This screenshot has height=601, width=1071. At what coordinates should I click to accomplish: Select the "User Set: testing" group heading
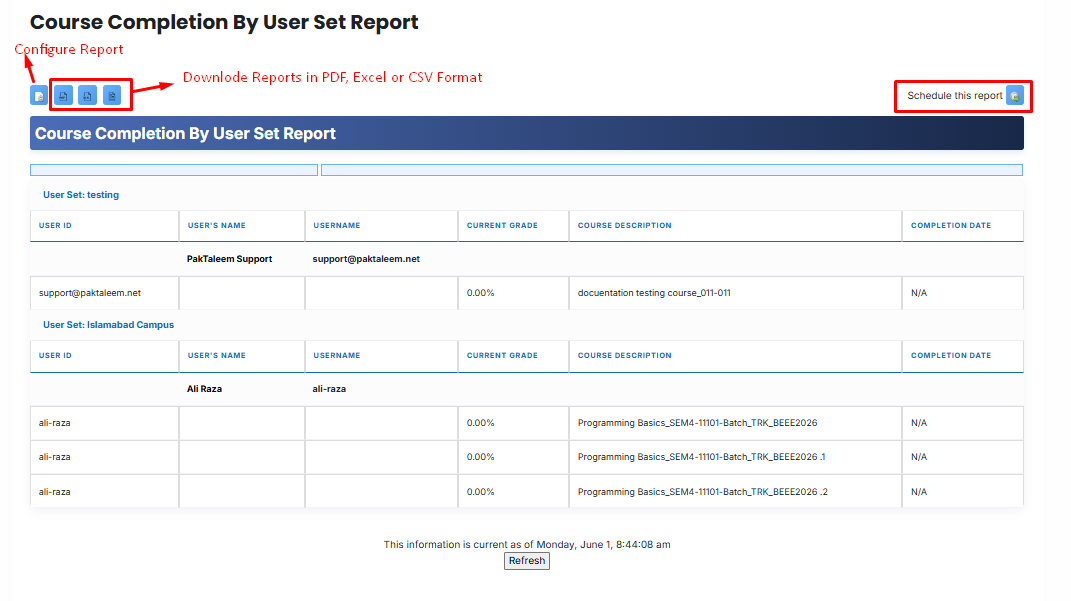pyautogui.click(x=81, y=195)
